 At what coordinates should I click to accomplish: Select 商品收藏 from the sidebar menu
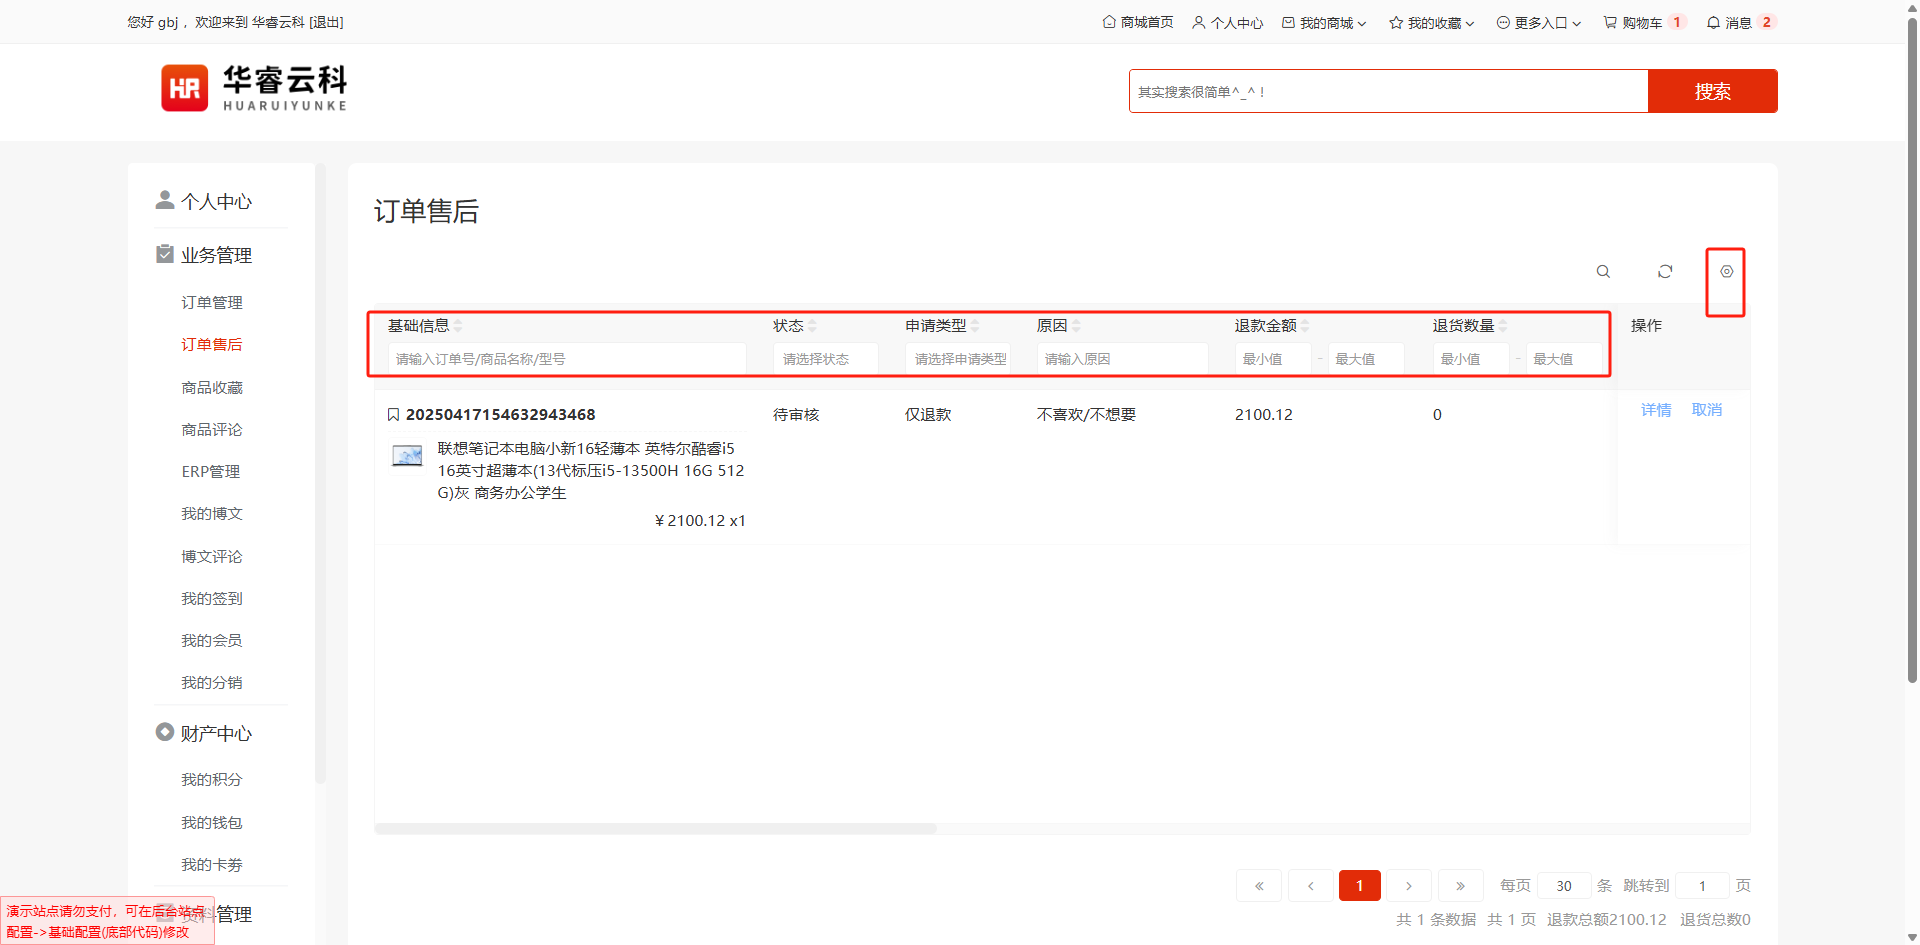tap(212, 387)
